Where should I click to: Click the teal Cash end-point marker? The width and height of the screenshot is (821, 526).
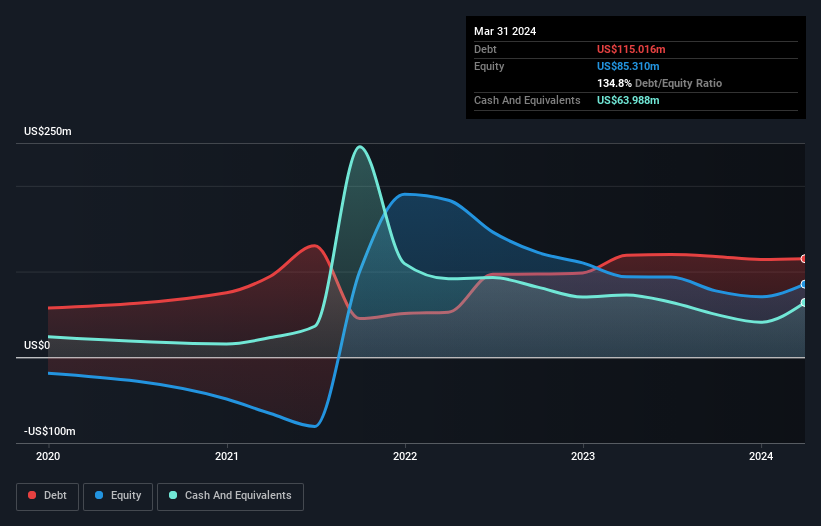pos(804,303)
